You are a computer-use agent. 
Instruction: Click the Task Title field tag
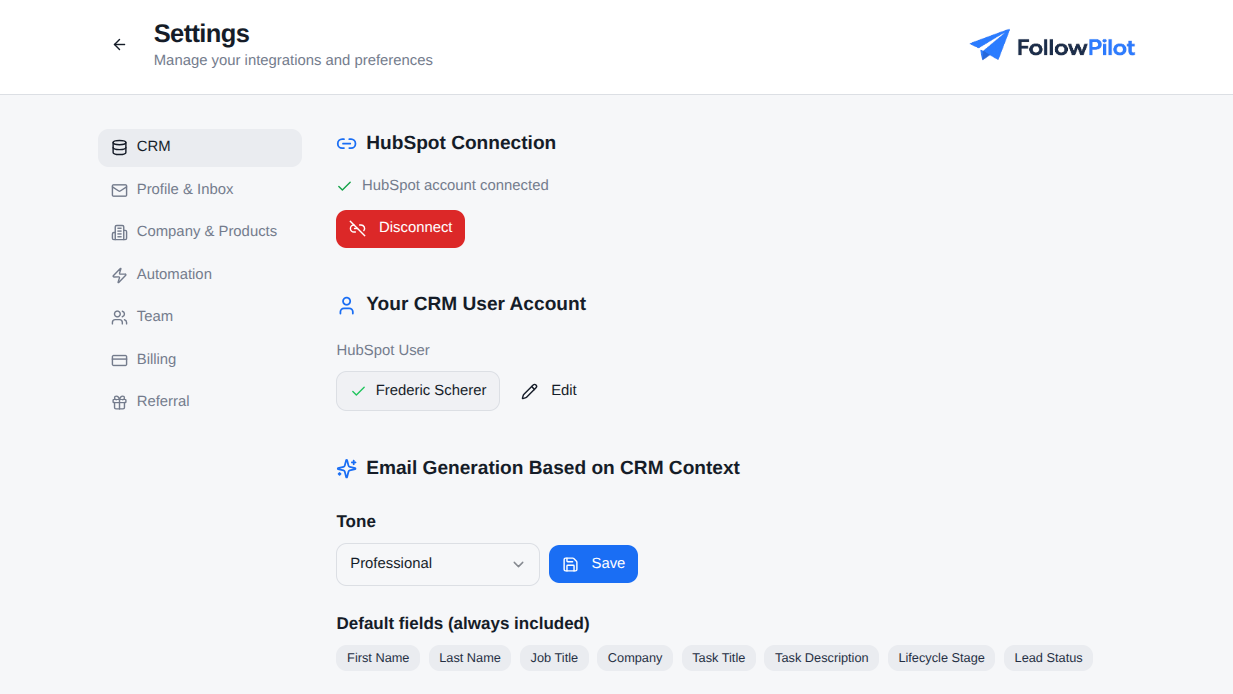[x=719, y=658]
